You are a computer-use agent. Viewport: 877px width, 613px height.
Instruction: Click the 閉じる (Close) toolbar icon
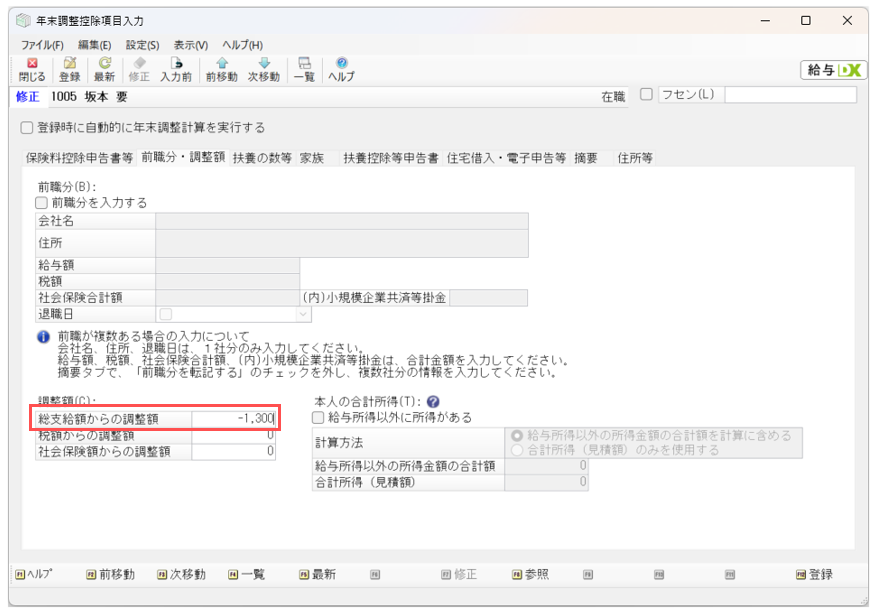coord(31,69)
